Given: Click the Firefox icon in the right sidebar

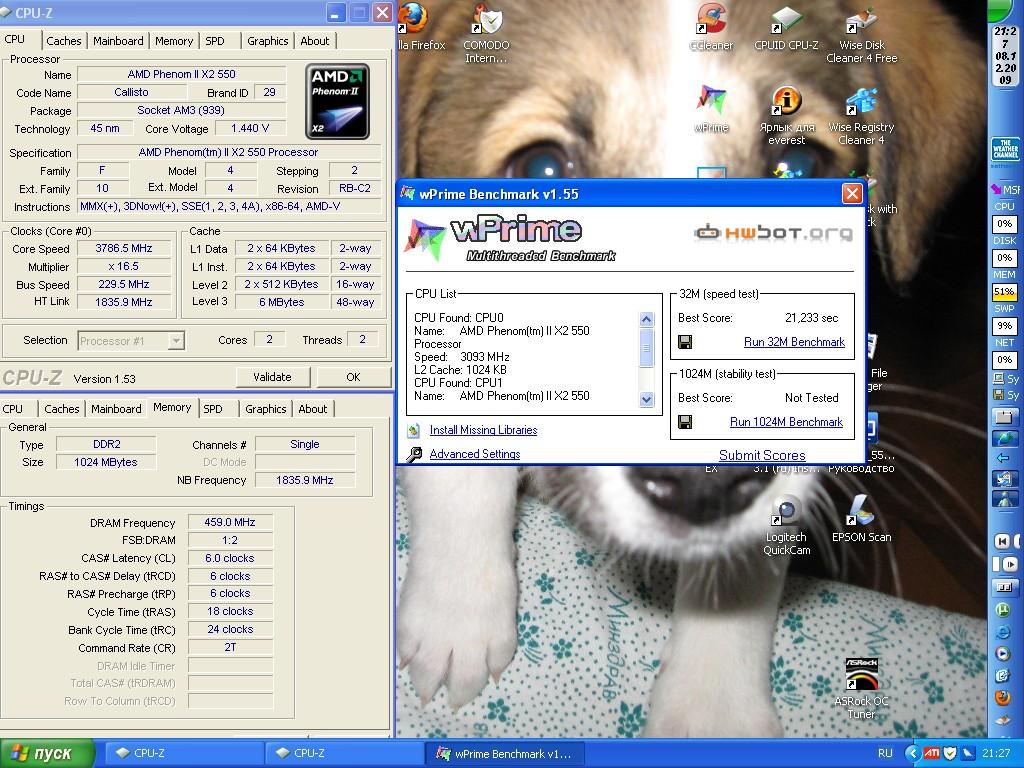Looking at the screenshot, I should 1002,697.
